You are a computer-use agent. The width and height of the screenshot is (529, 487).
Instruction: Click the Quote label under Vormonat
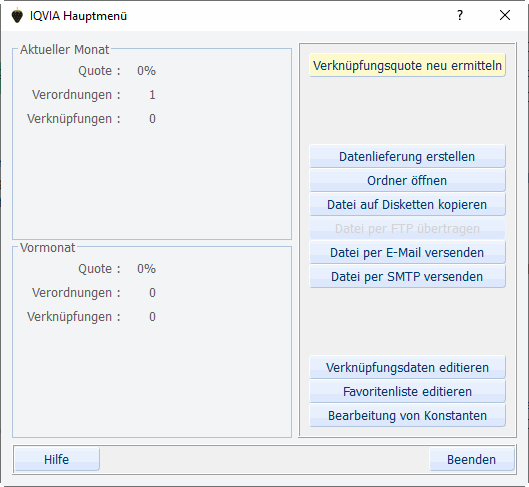tap(99, 269)
